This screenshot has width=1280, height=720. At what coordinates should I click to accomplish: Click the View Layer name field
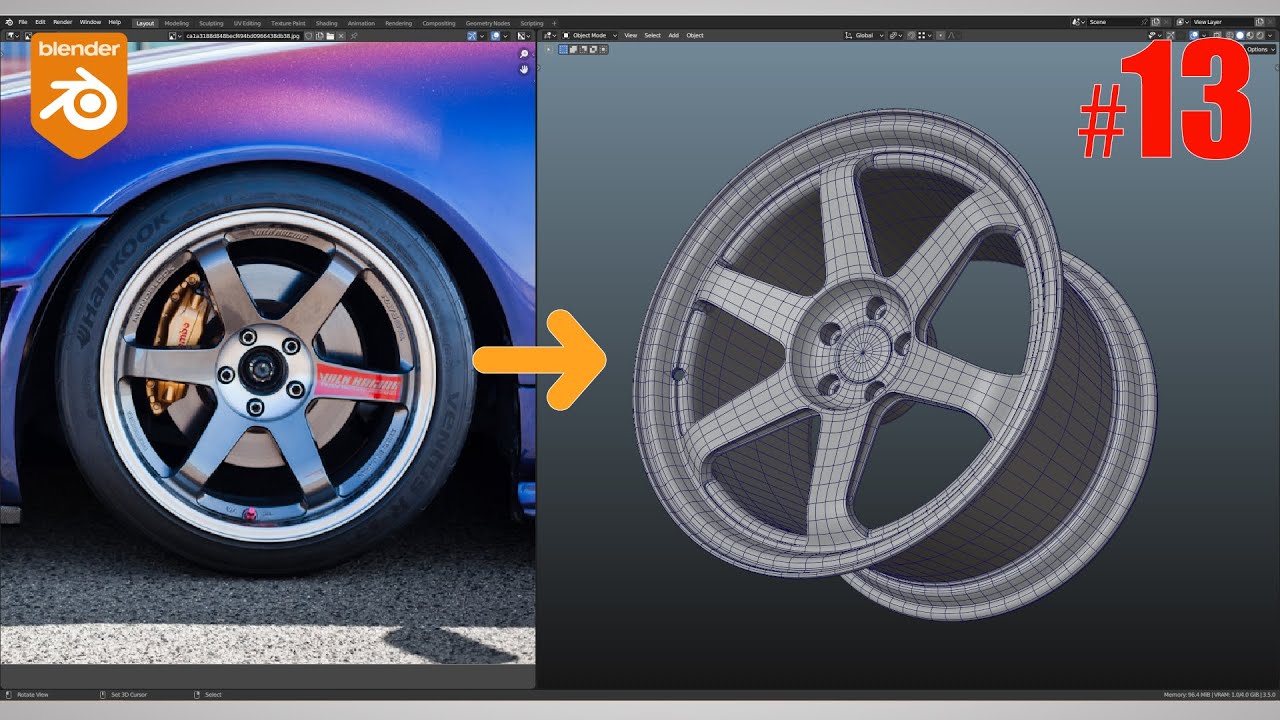[1222, 22]
